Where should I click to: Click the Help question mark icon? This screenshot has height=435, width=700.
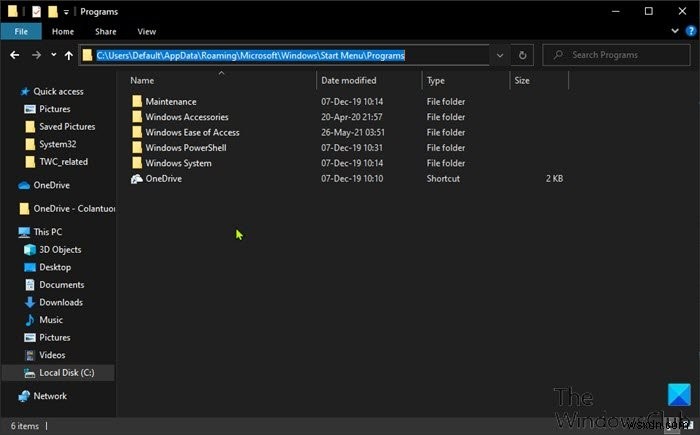[691, 31]
